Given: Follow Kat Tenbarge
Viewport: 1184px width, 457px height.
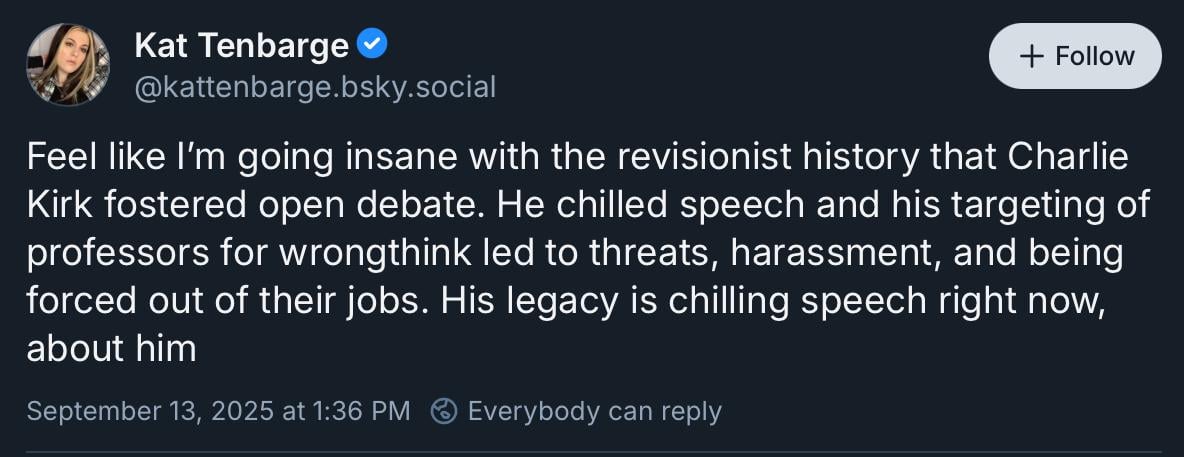Looking at the screenshot, I should (x=1075, y=56).
